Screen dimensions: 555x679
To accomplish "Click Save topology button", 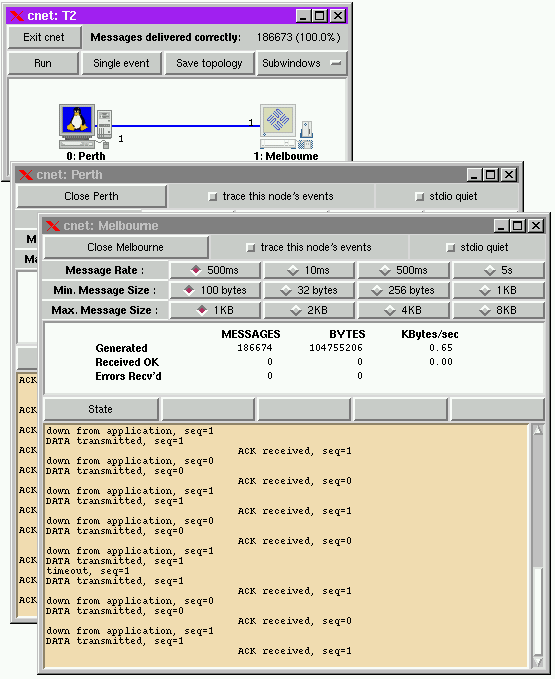I will click(x=209, y=63).
